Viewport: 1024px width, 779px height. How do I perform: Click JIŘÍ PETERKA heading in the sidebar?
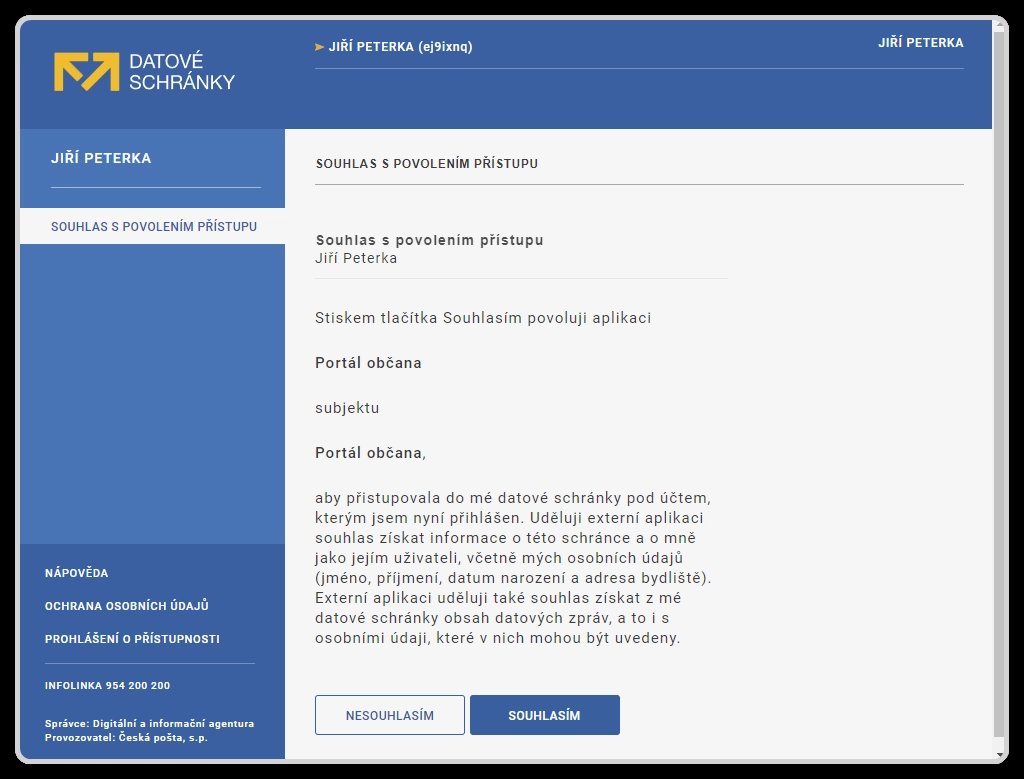point(101,158)
